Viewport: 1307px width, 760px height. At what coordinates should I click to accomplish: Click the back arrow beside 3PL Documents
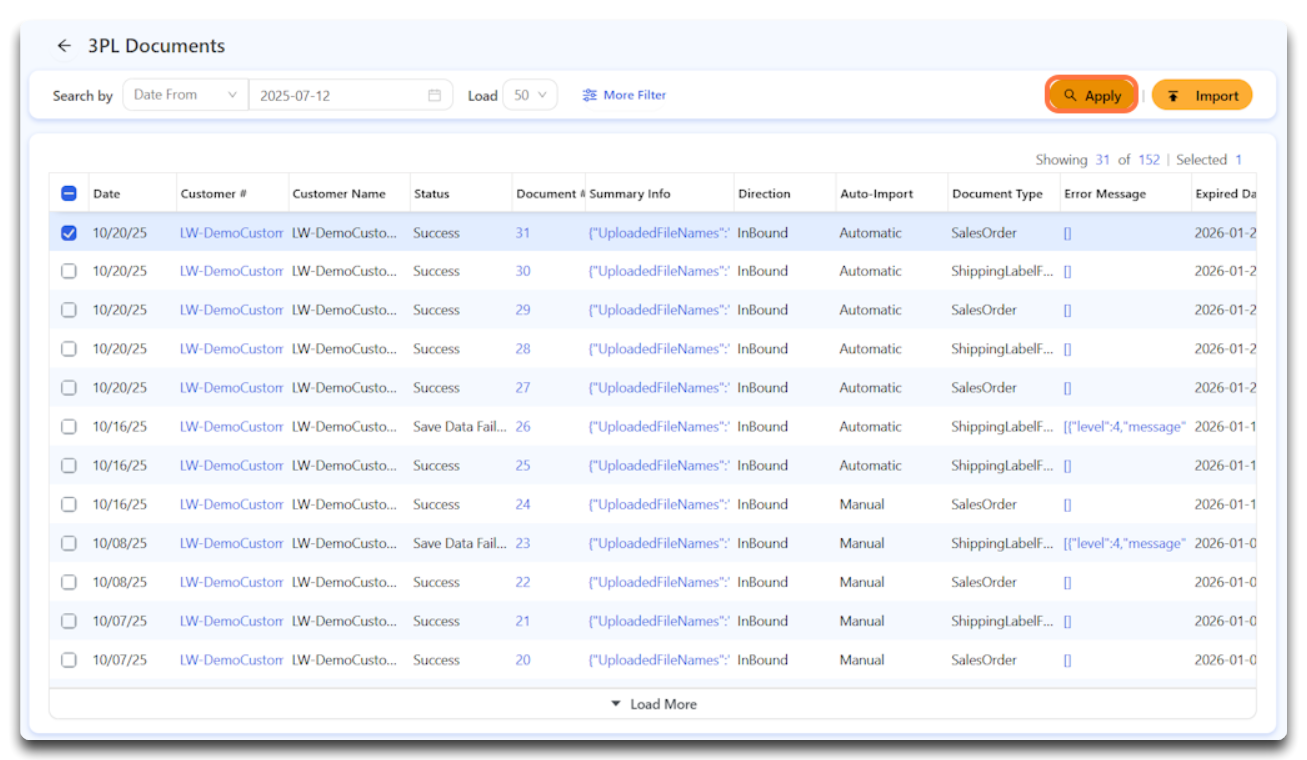[x=64, y=46]
